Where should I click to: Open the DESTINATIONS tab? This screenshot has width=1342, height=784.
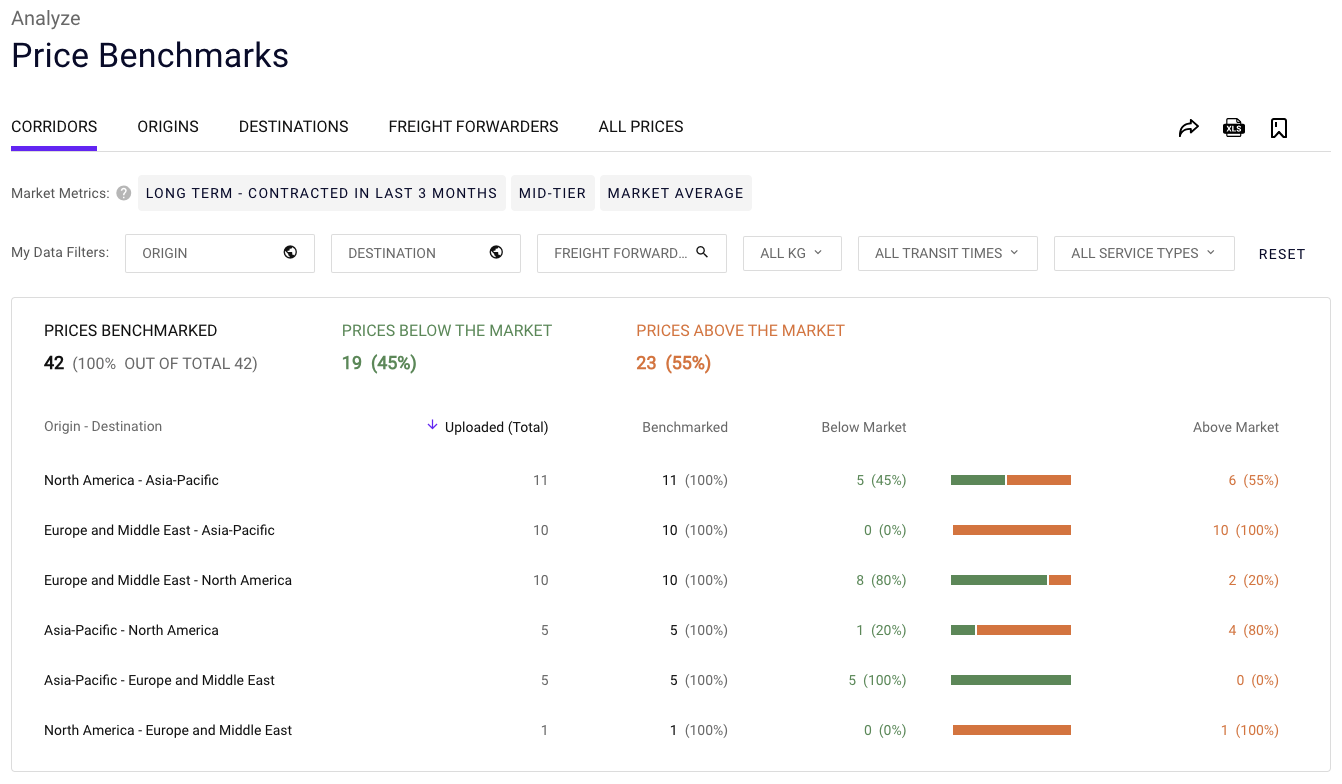[x=293, y=127]
